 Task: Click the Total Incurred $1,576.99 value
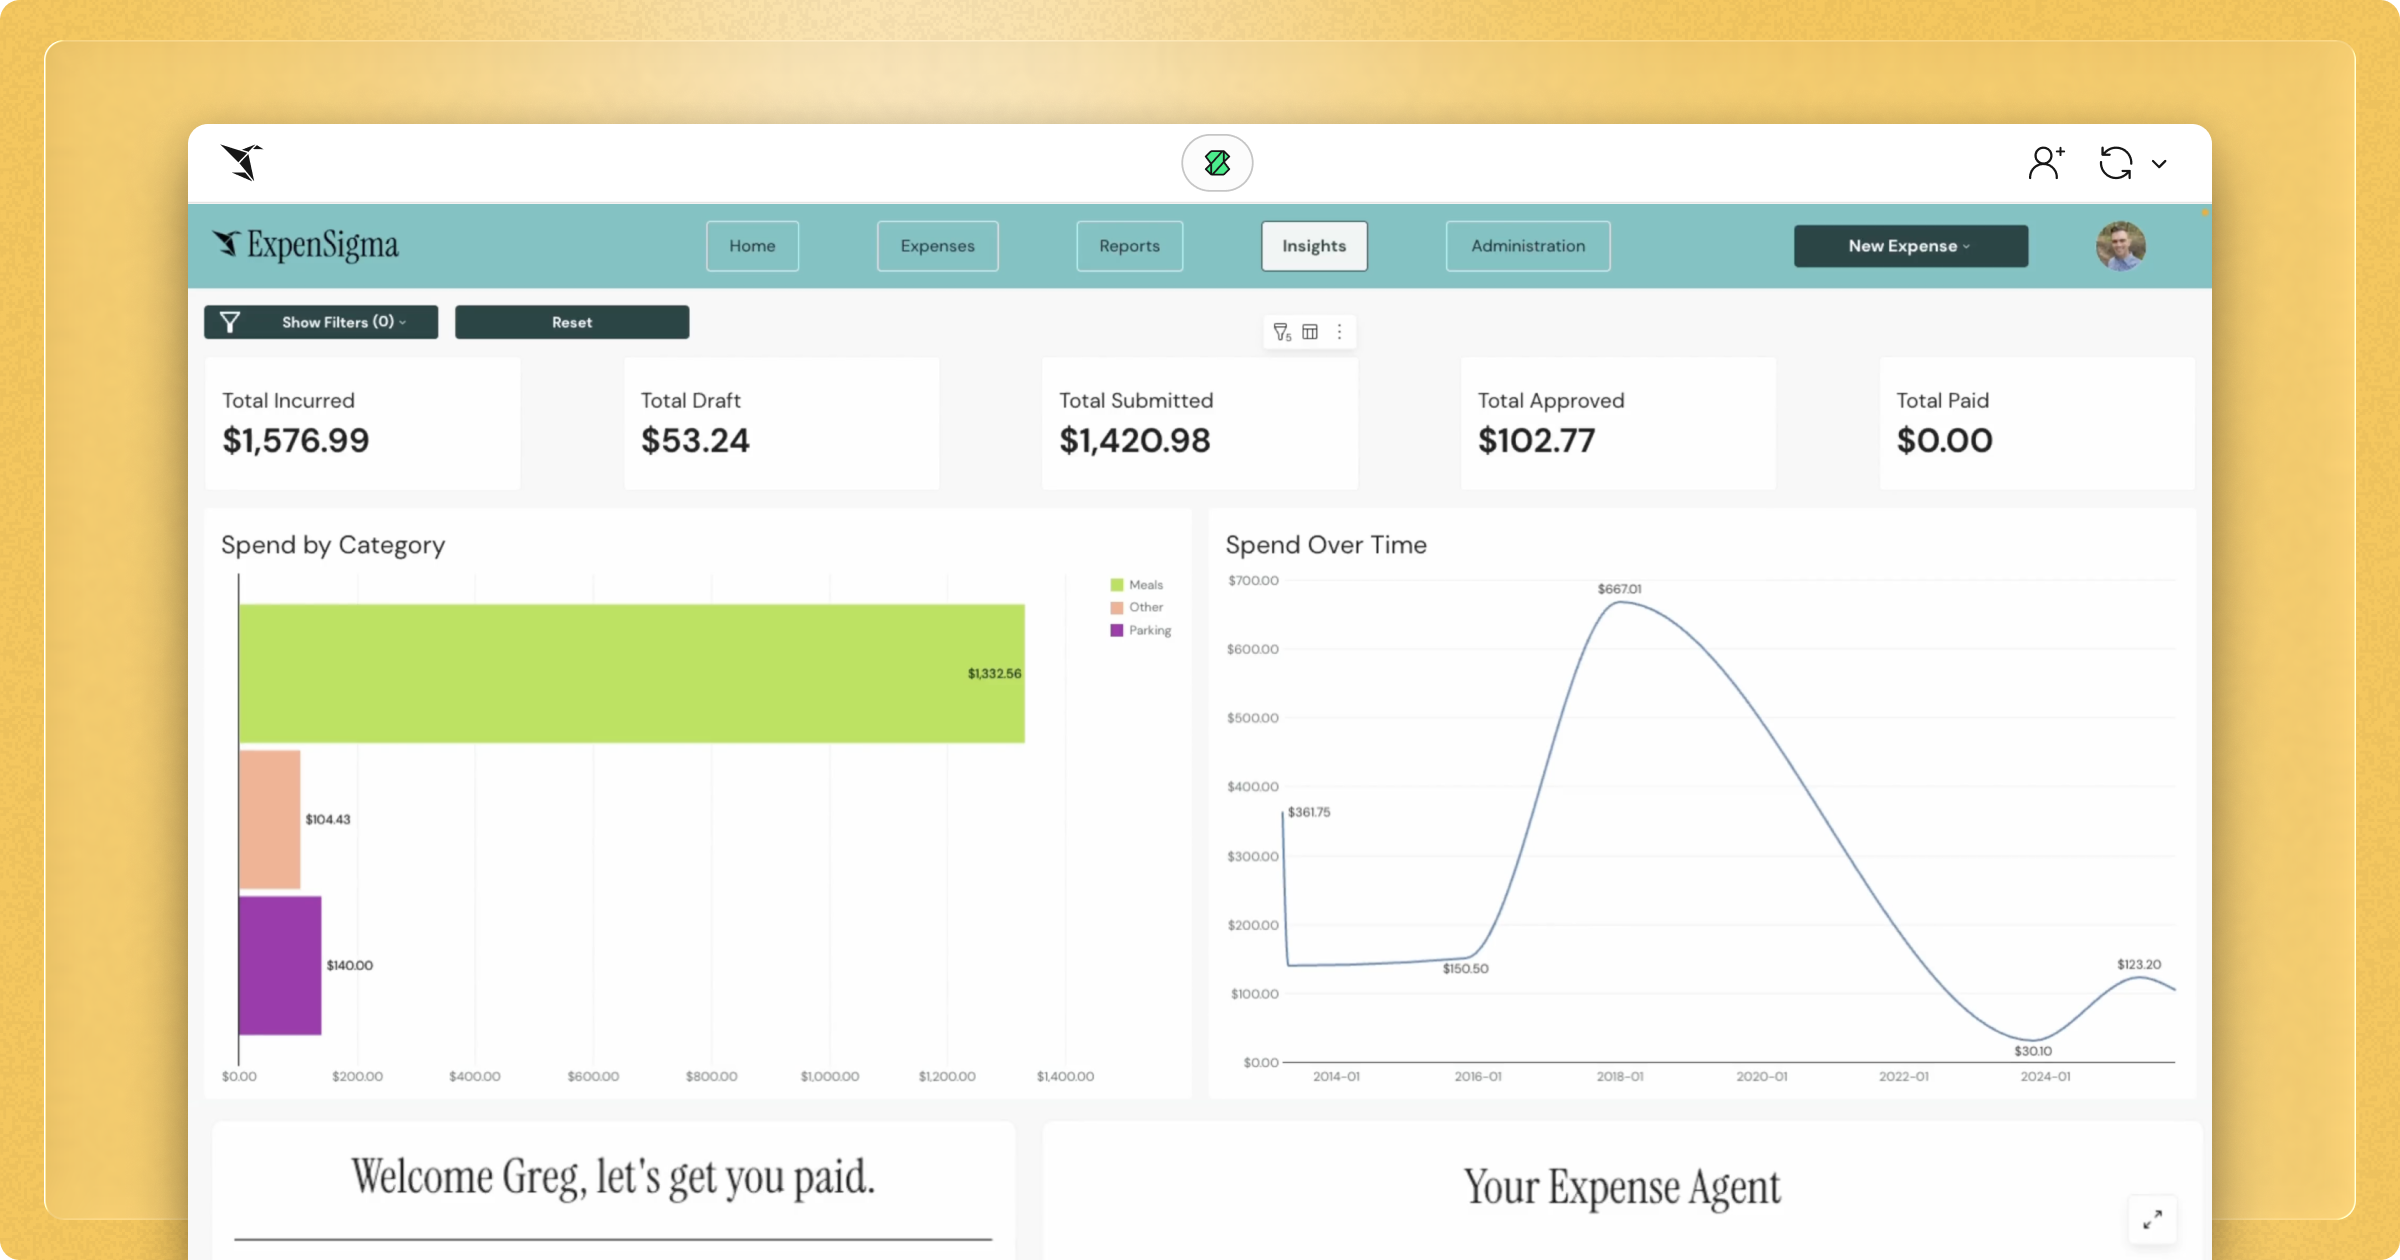pyautogui.click(x=296, y=440)
